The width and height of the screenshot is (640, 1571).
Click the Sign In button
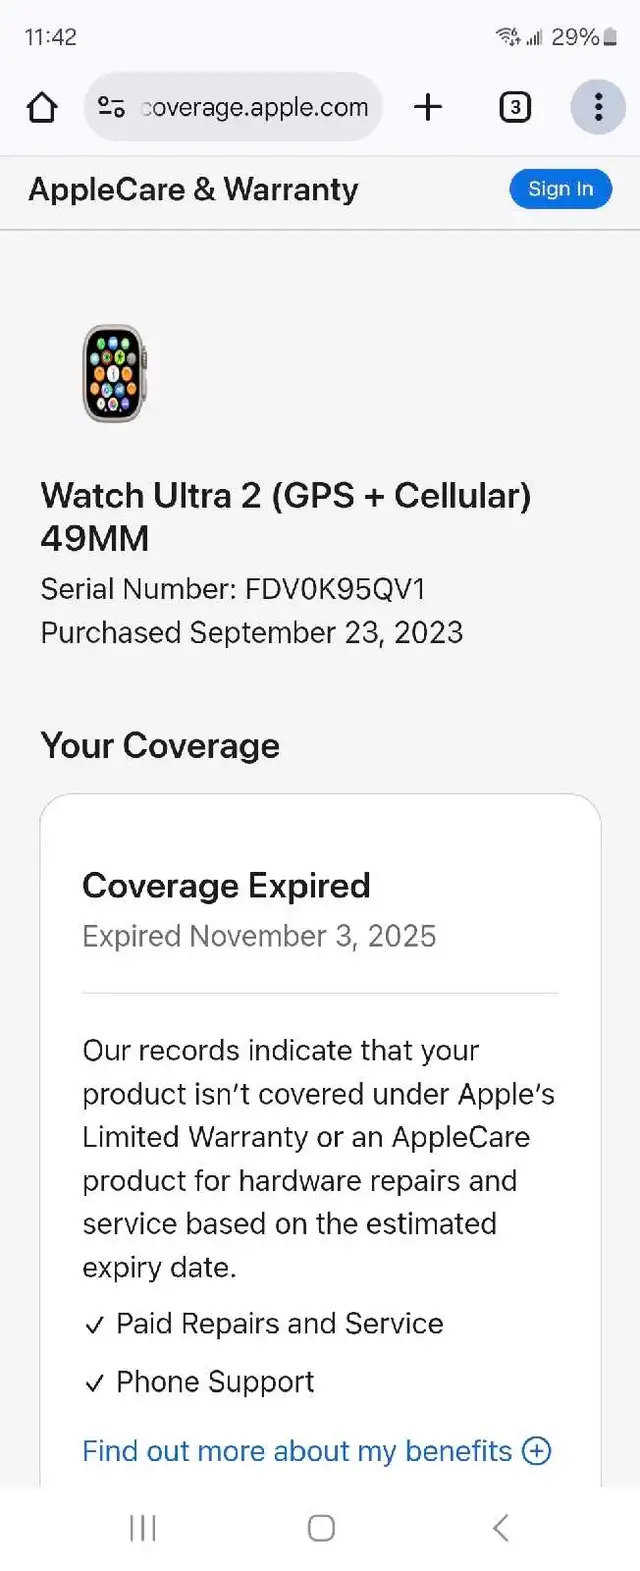pyautogui.click(x=560, y=189)
